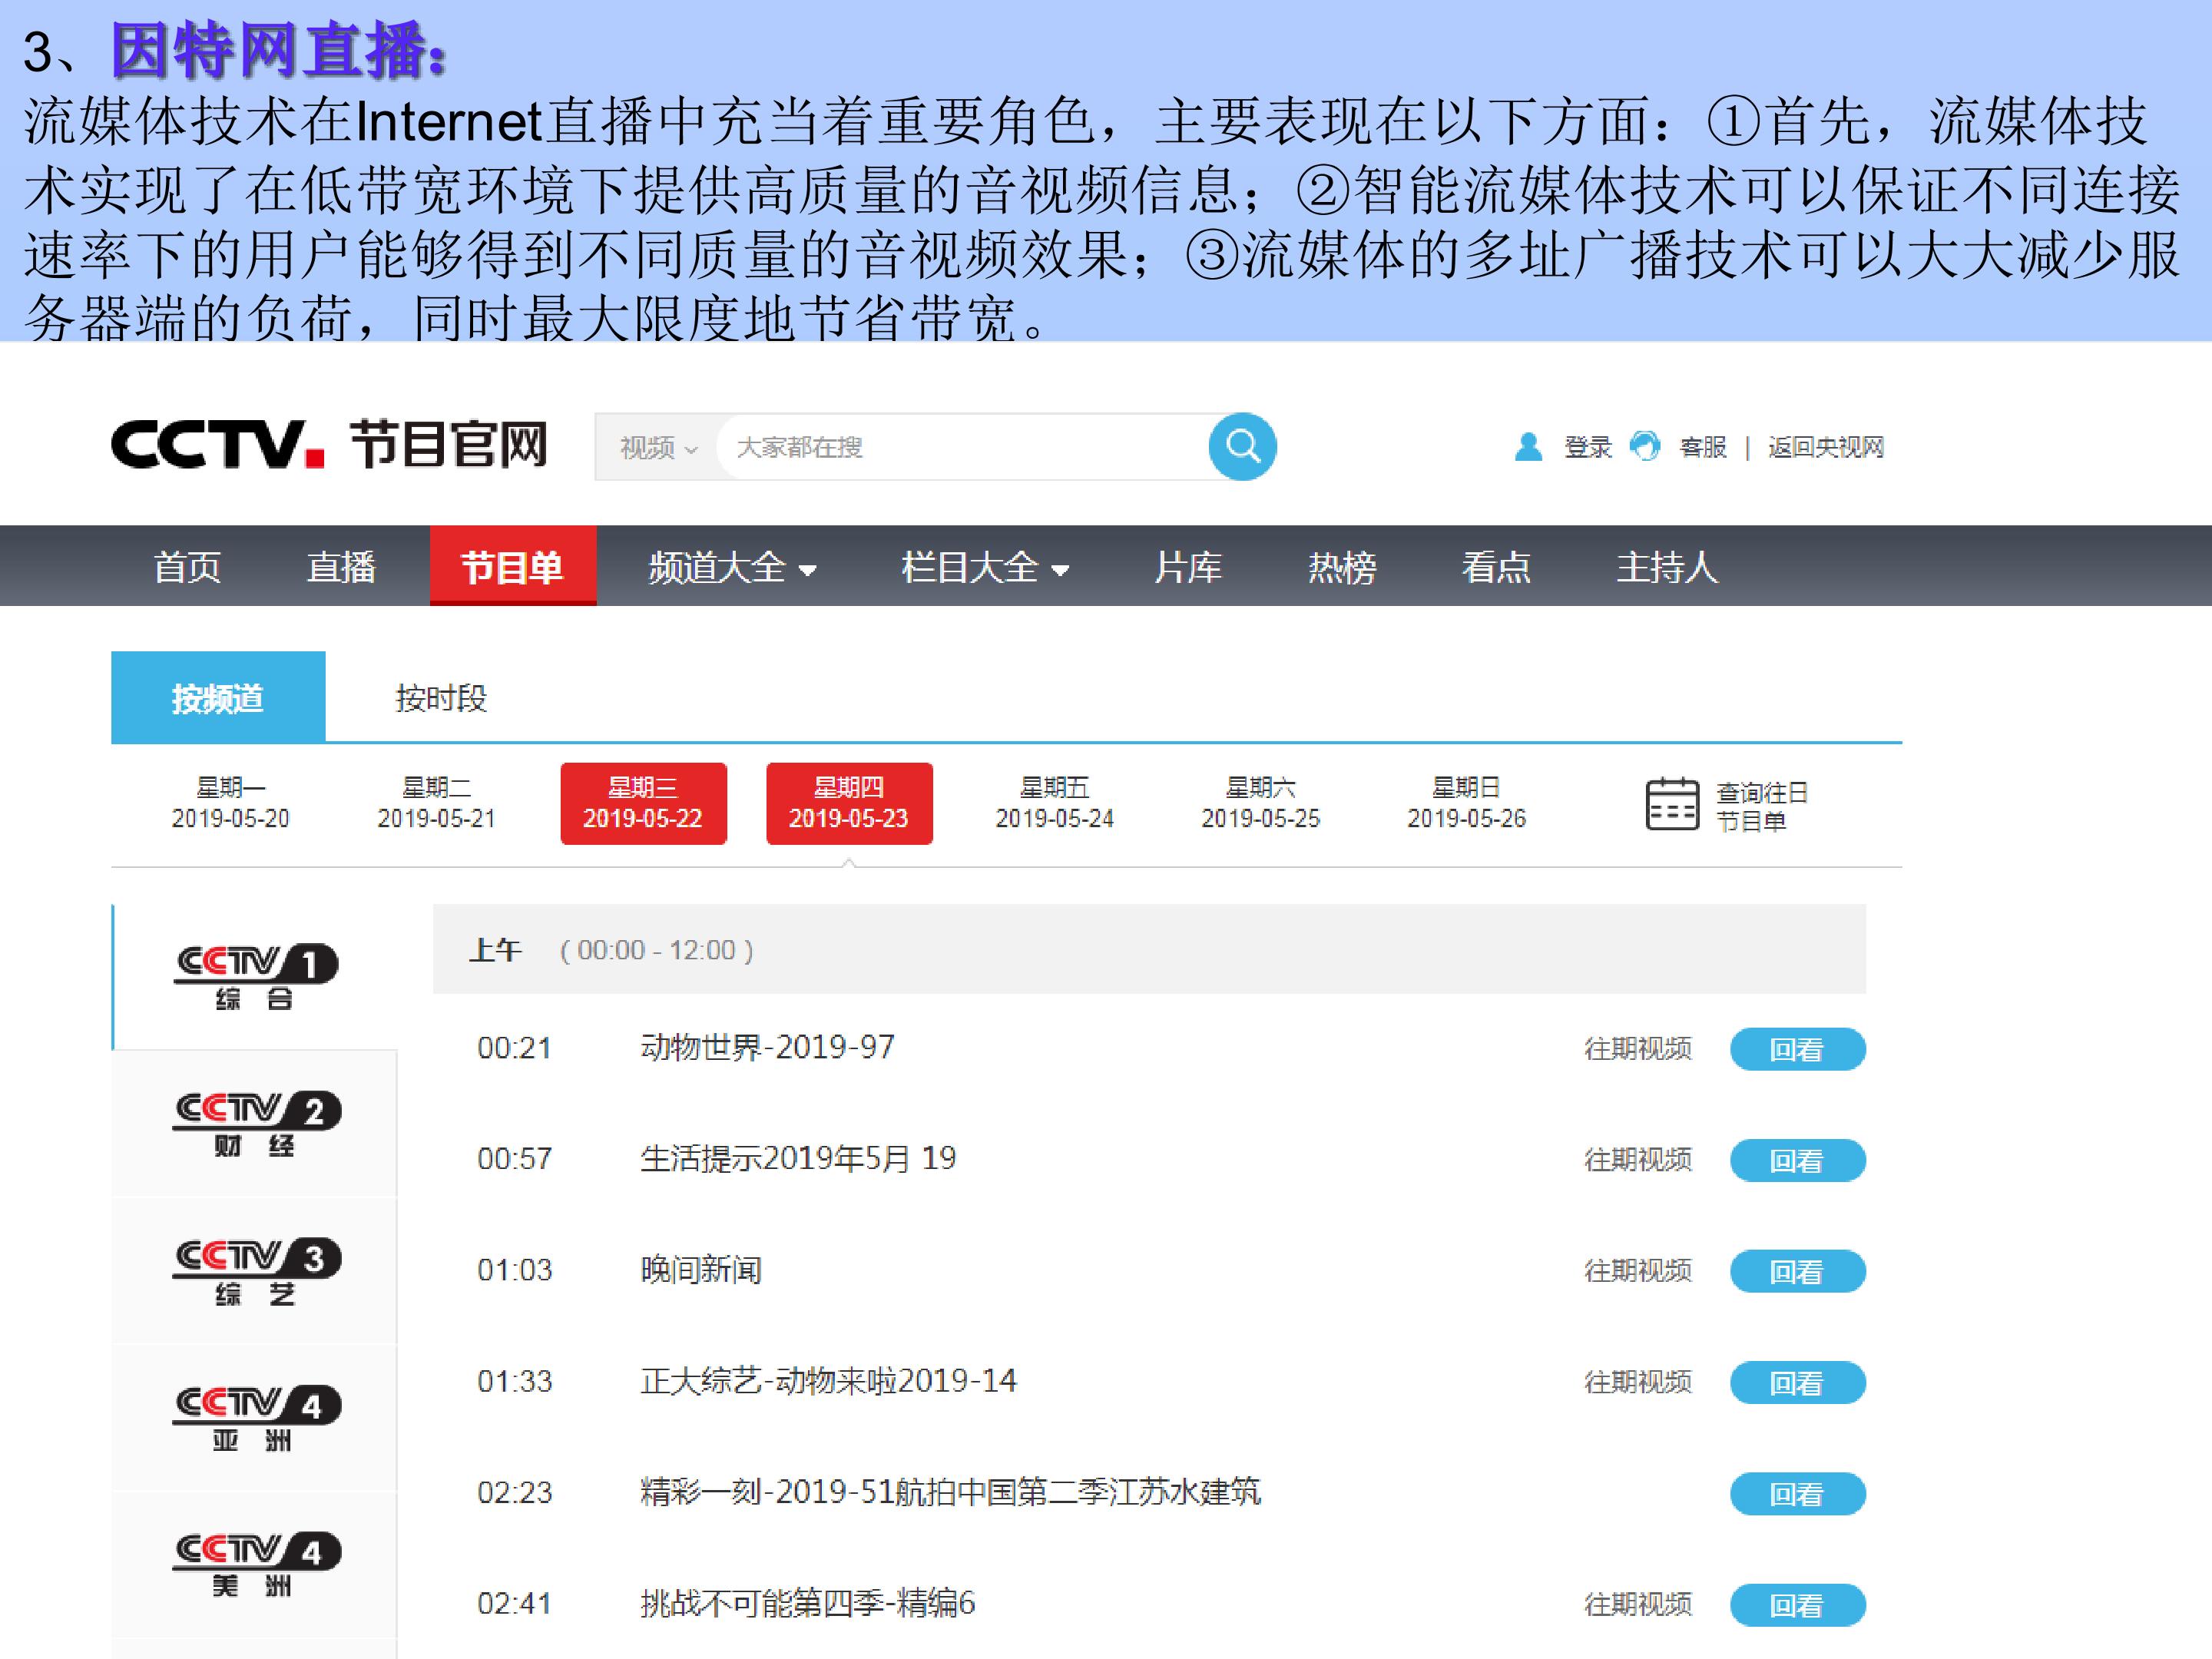This screenshot has width=2212, height=1659.
Task: Click 回看 for 动物世界-2019-97
Action: coord(1797,1049)
